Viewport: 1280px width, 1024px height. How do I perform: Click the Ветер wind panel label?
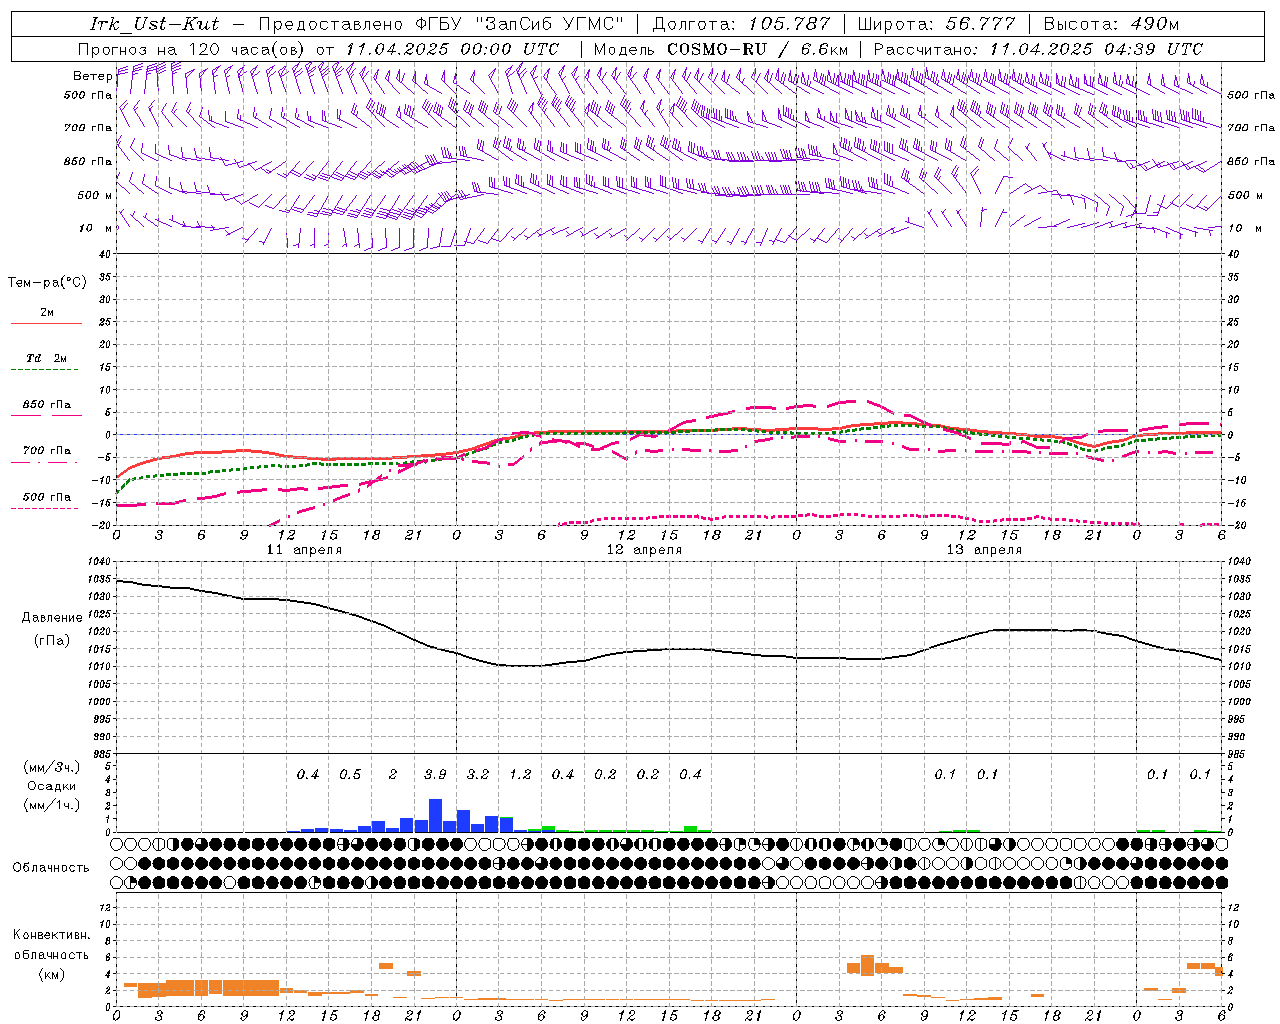[x=92, y=76]
